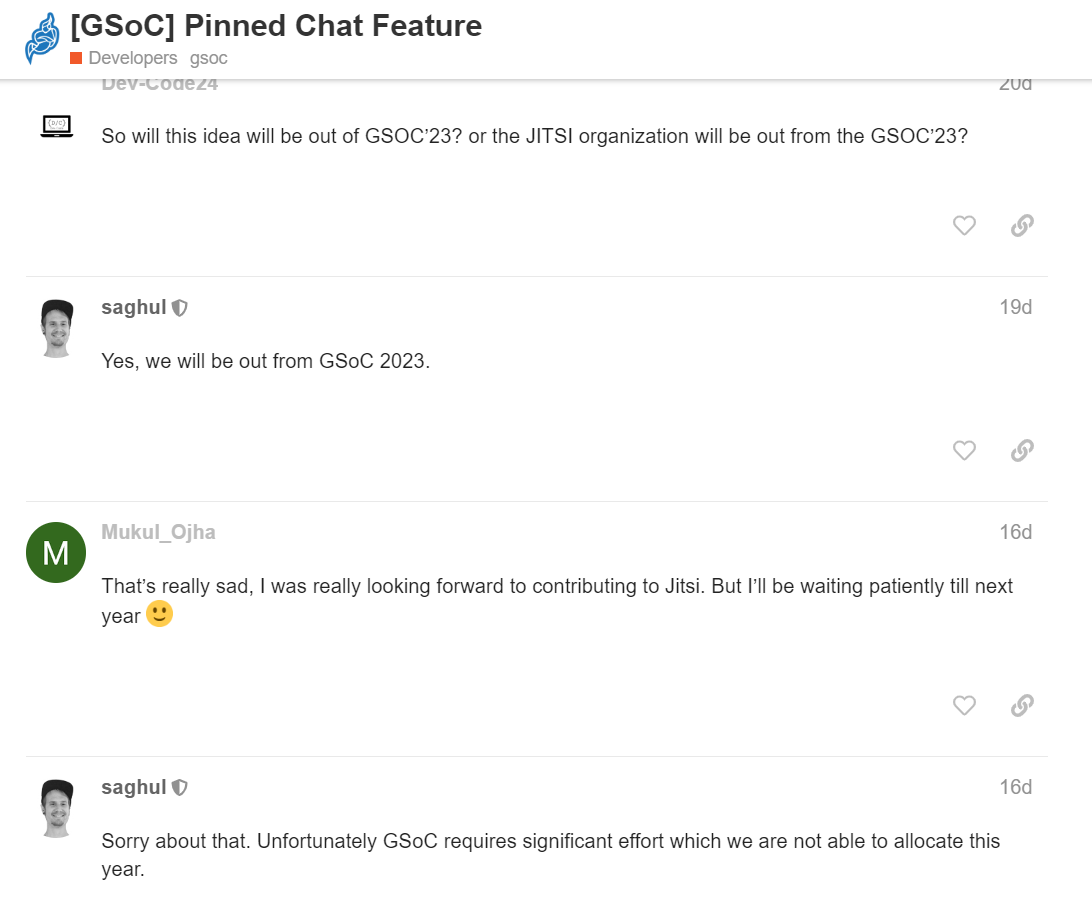
Task: Open the gsoc tag page
Action: pos(208,58)
